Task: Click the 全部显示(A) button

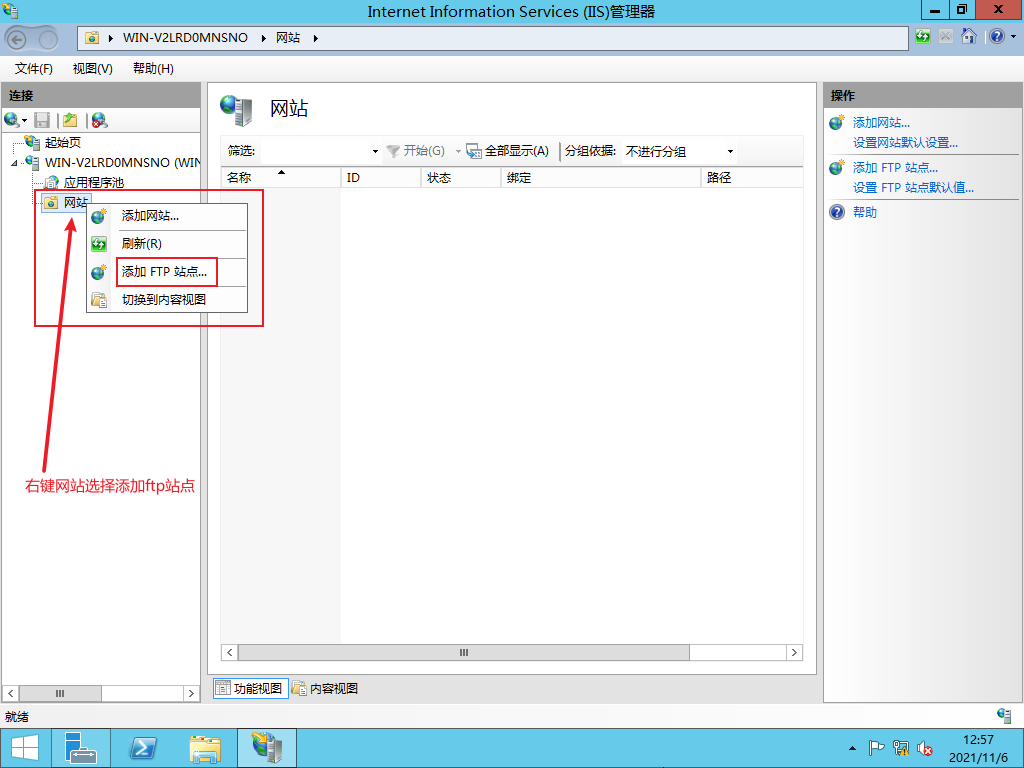Action: coord(507,151)
